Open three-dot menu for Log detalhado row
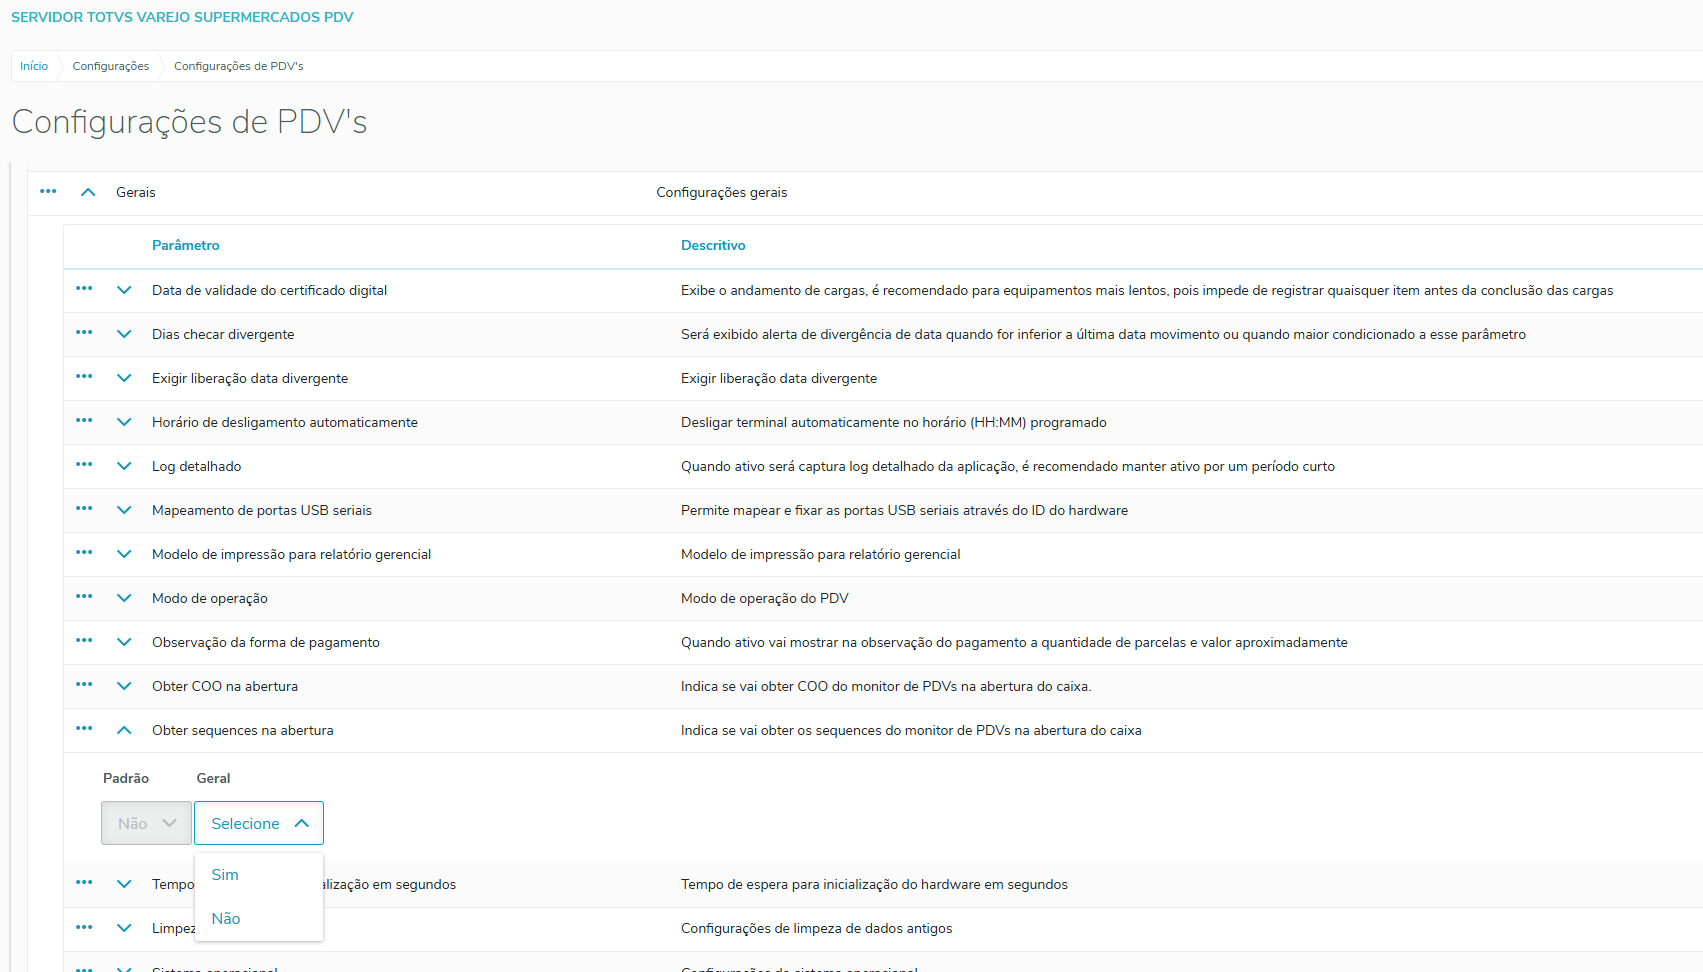1703x972 pixels. coord(84,465)
